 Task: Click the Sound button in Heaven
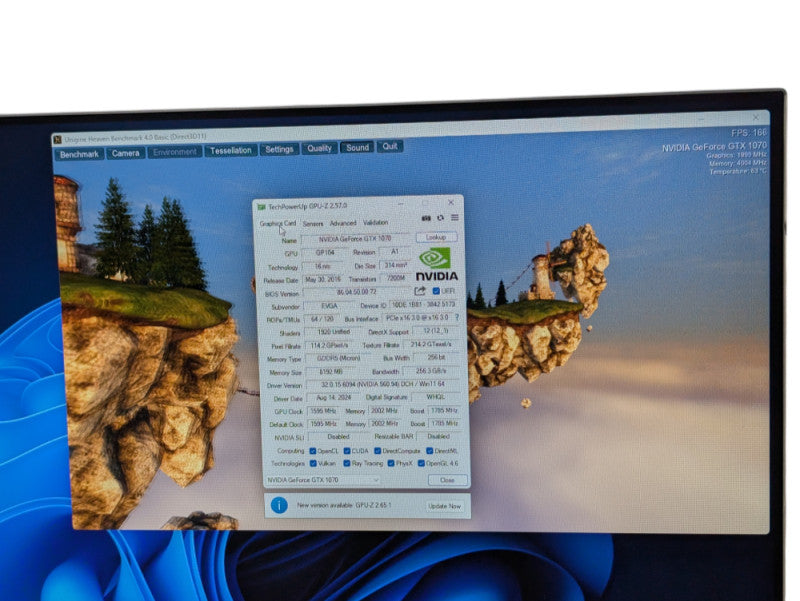click(357, 147)
